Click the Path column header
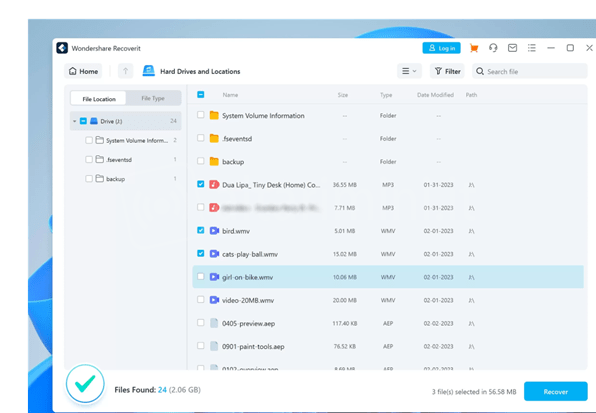Image resolution: width=596 pixels, height=413 pixels. pyautogui.click(x=471, y=95)
